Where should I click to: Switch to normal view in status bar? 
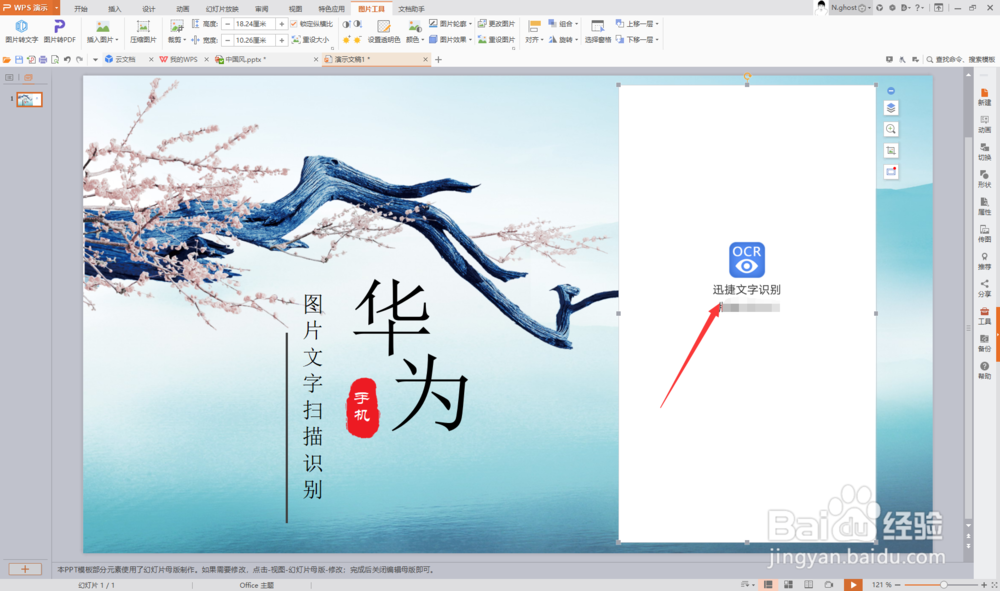768,585
